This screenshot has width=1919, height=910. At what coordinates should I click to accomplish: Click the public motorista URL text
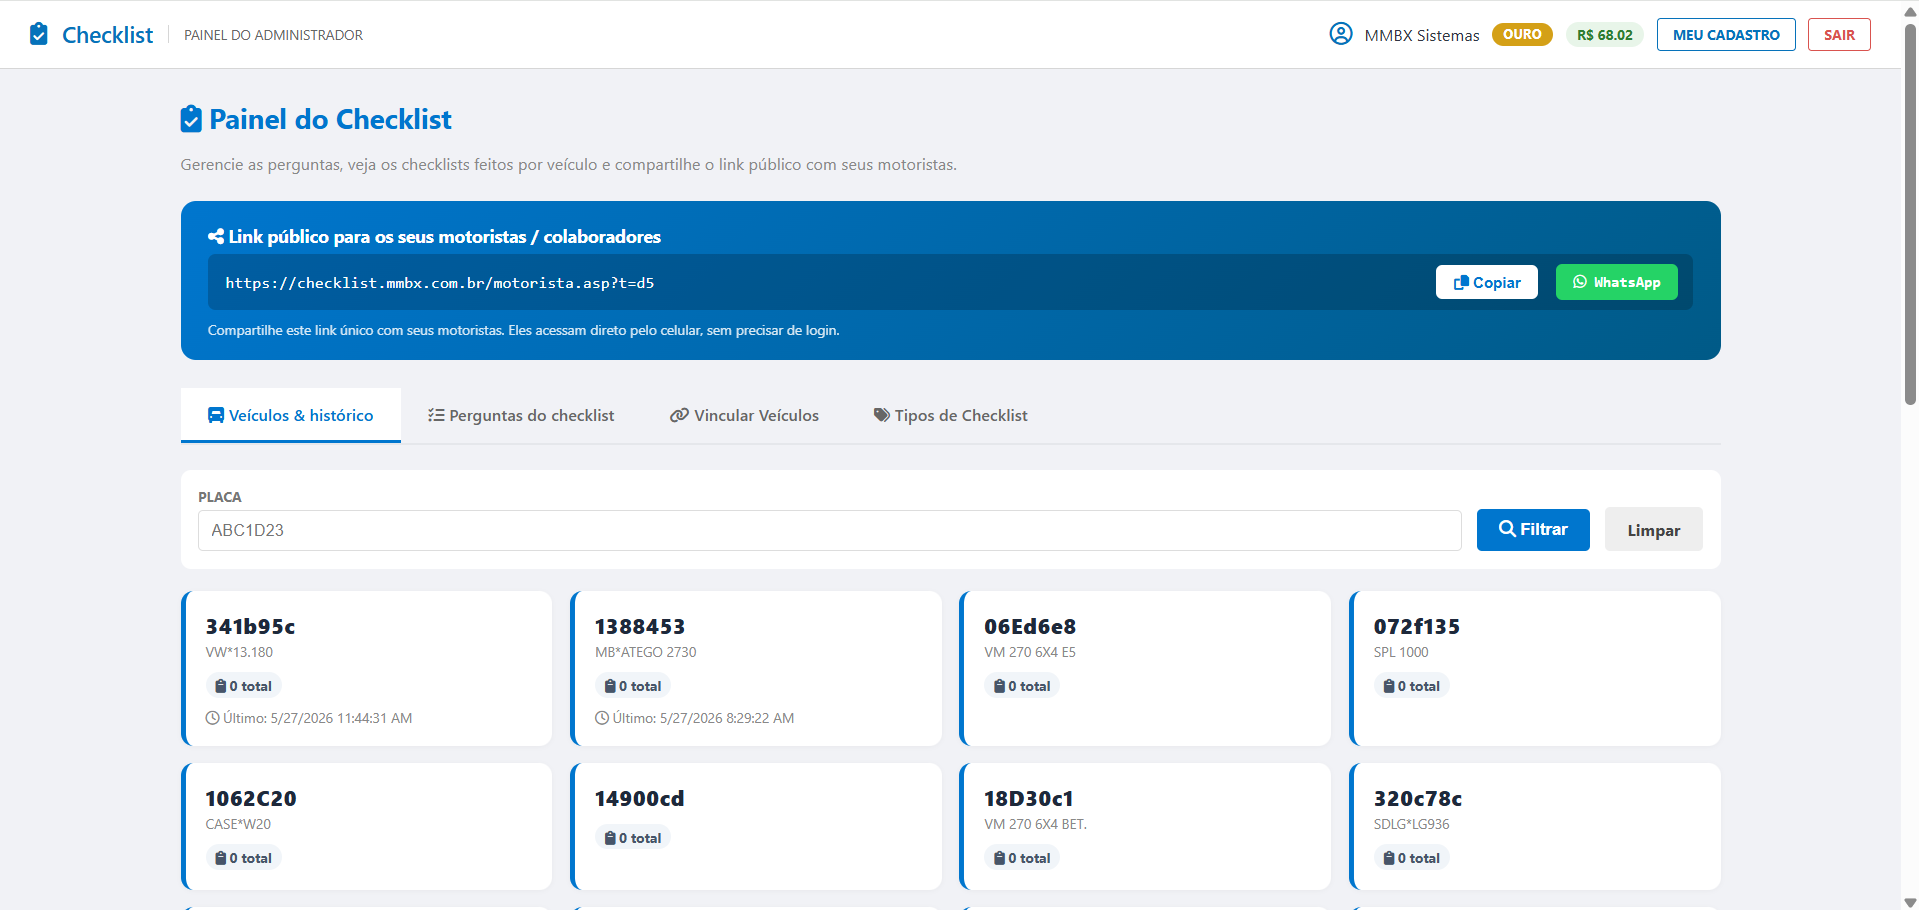coord(440,283)
